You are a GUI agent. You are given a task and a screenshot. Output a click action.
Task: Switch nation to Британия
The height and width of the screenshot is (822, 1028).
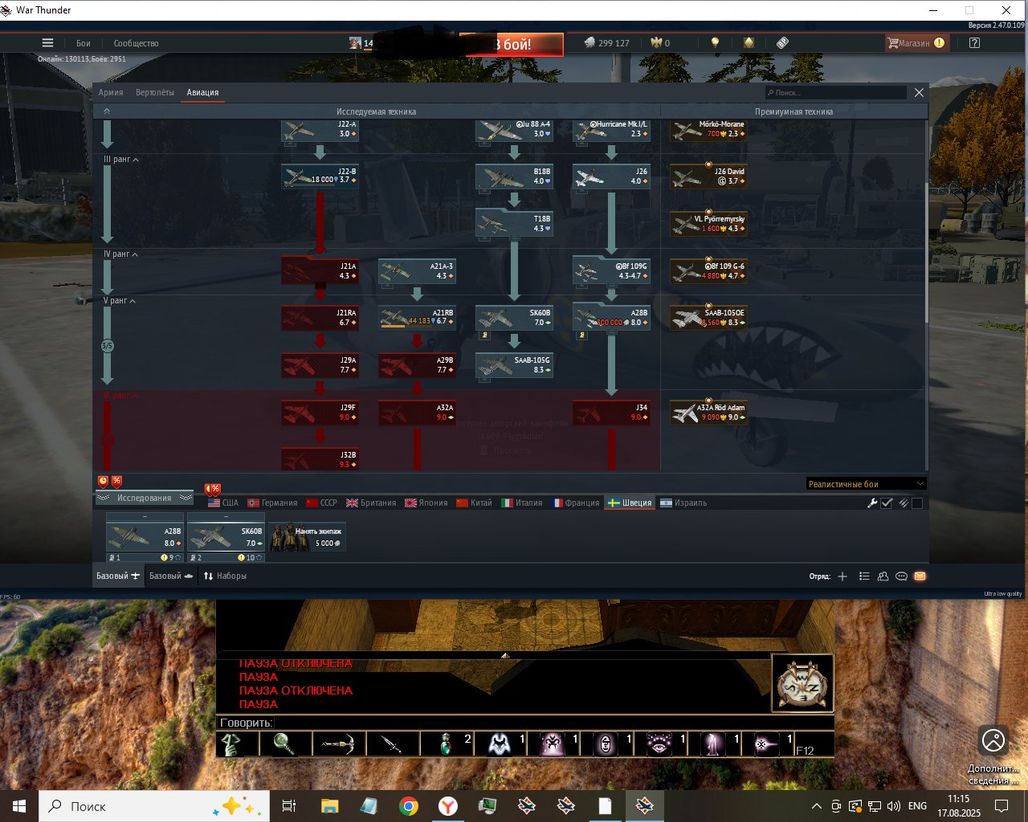(371, 503)
